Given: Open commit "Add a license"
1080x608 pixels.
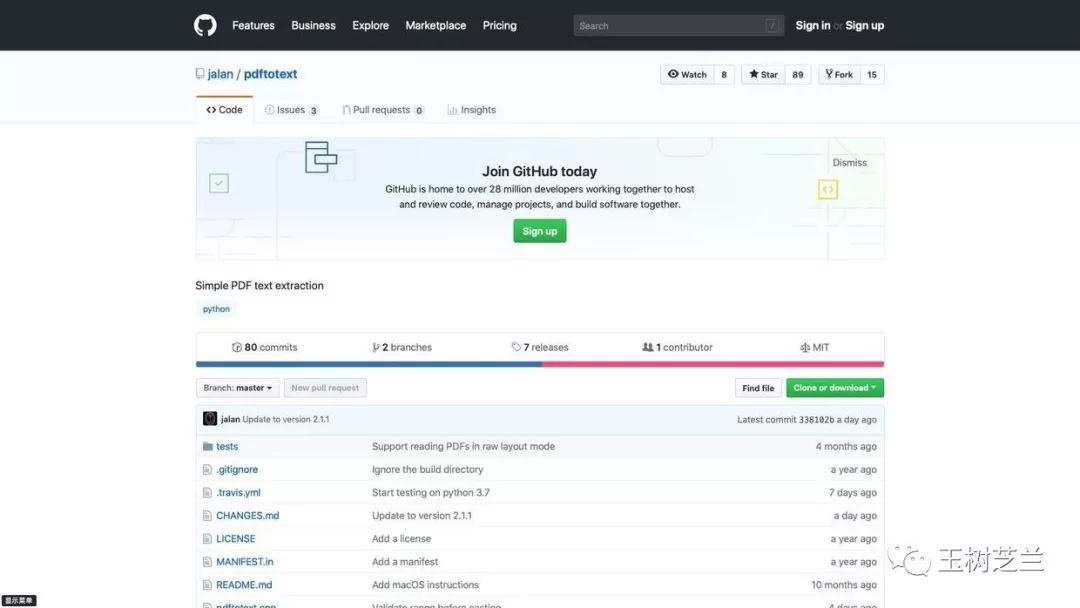Looking at the screenshot, I should 402,538.
